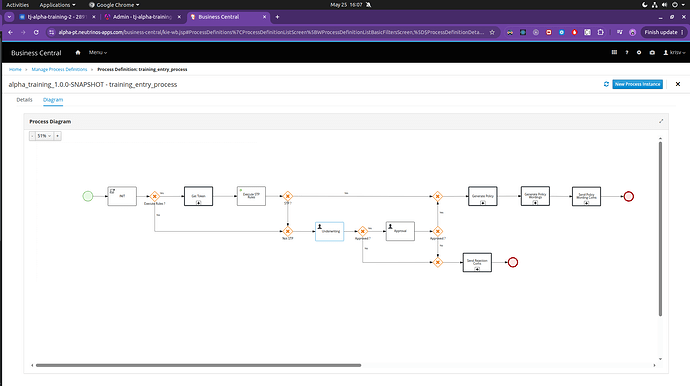The image size is (690, 386).
Task: Click the green start event circle
Action: [88, 196]
